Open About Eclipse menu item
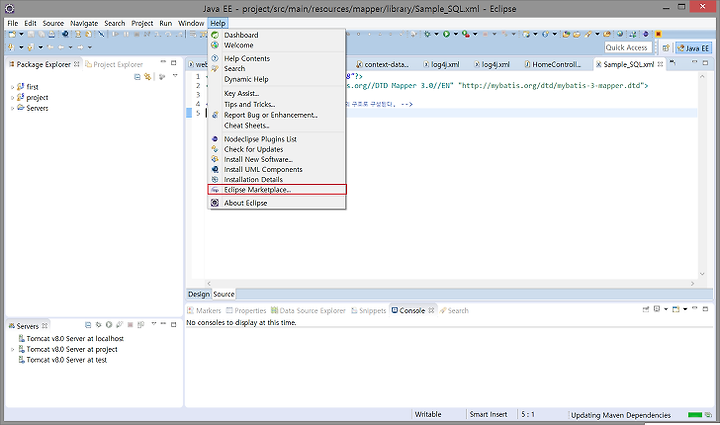Image resolution: width=720 pixels, height=425 pixels. coord(277,203)
